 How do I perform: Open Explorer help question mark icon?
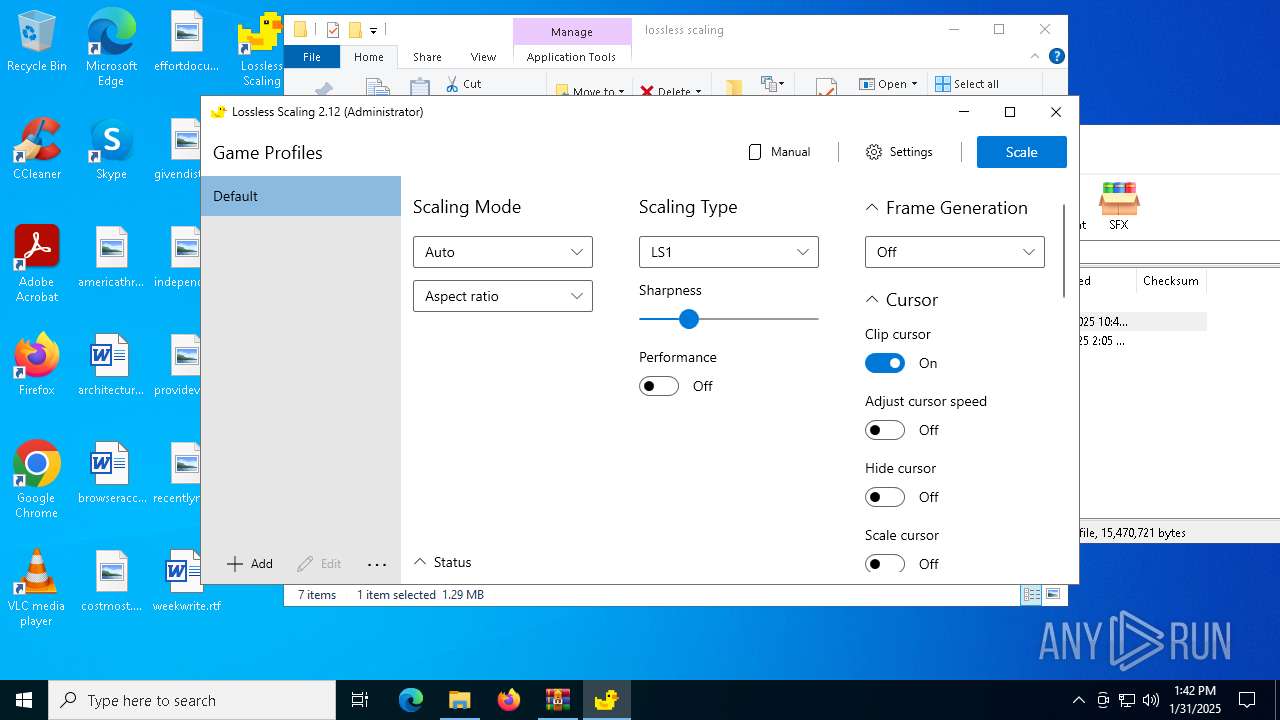[x=1056, y=57]
